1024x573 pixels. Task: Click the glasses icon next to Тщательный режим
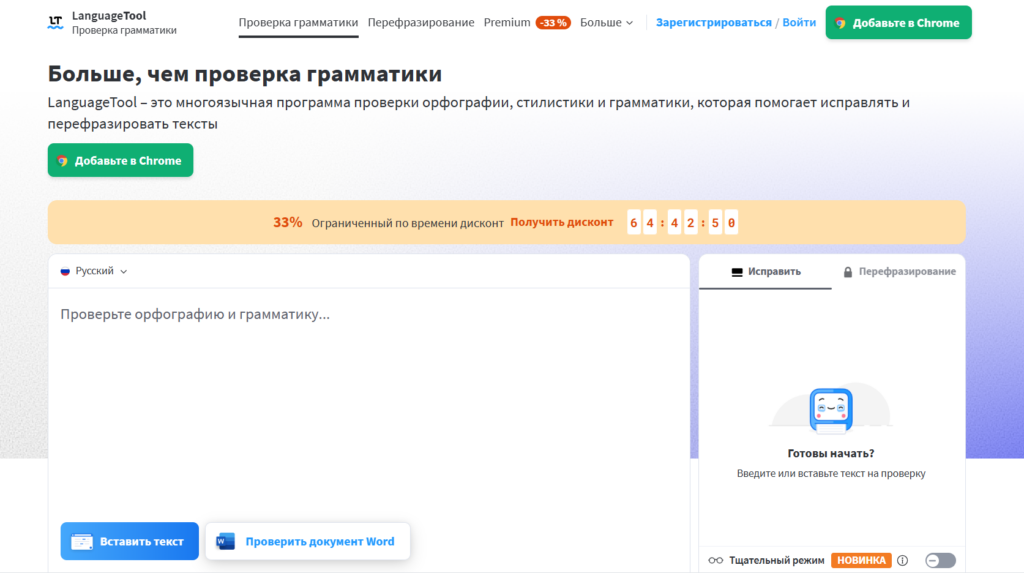click(716, 560)
